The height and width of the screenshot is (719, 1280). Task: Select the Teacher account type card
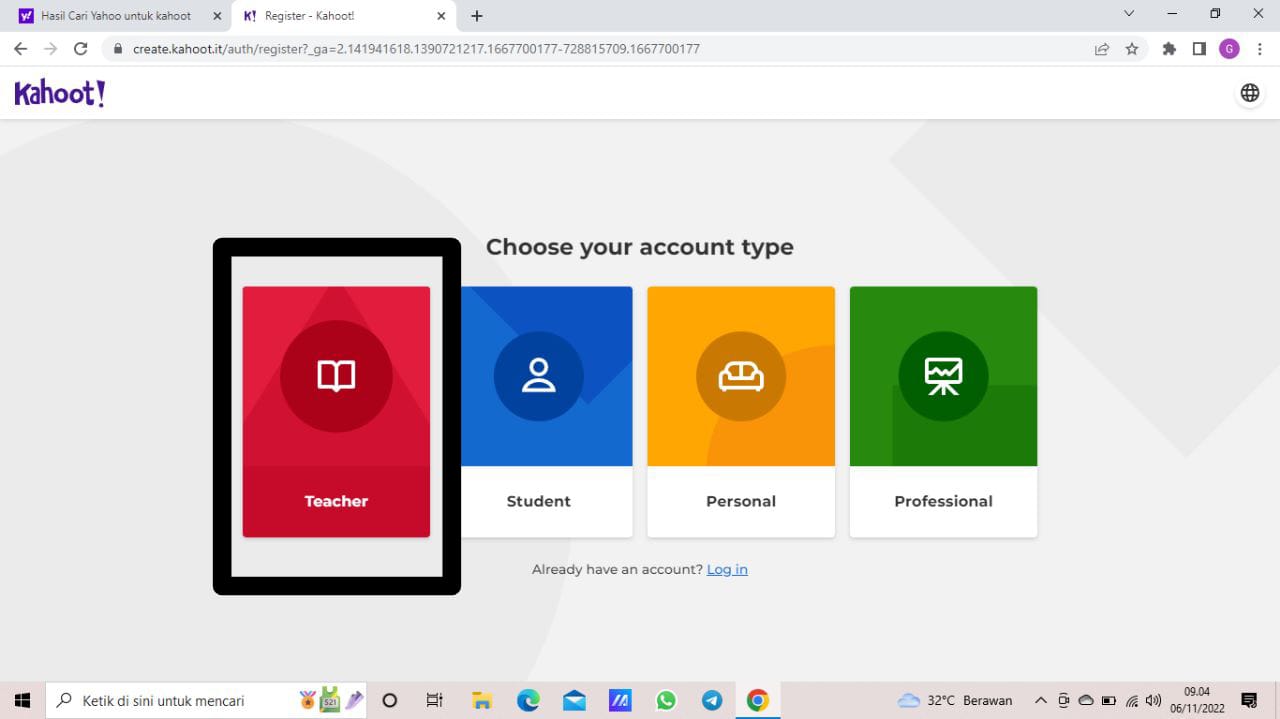click(x=336, y=412)
